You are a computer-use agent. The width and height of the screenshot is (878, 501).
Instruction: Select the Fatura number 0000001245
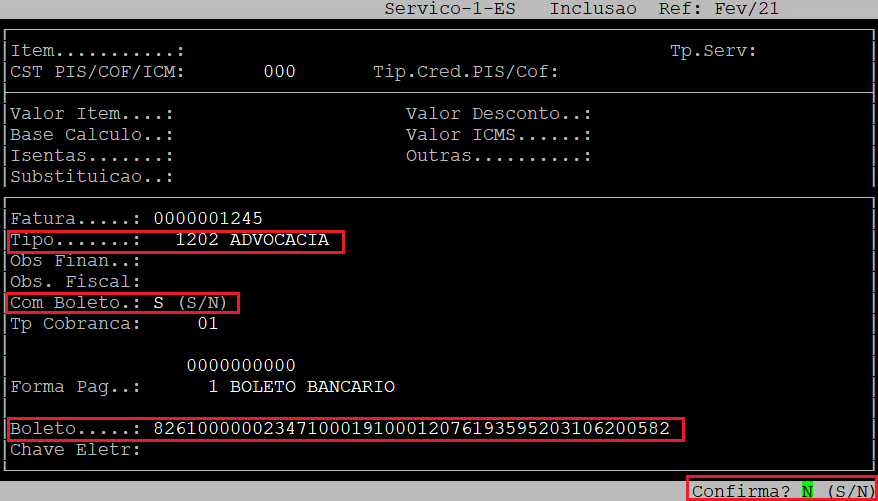208,219
